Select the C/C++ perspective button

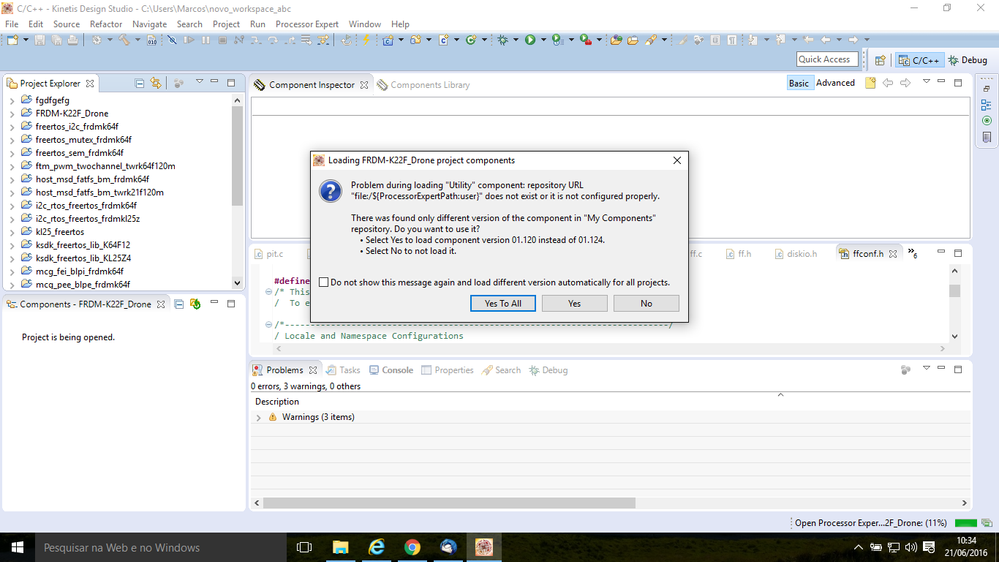pyautogui.click(x=919, y=60)
